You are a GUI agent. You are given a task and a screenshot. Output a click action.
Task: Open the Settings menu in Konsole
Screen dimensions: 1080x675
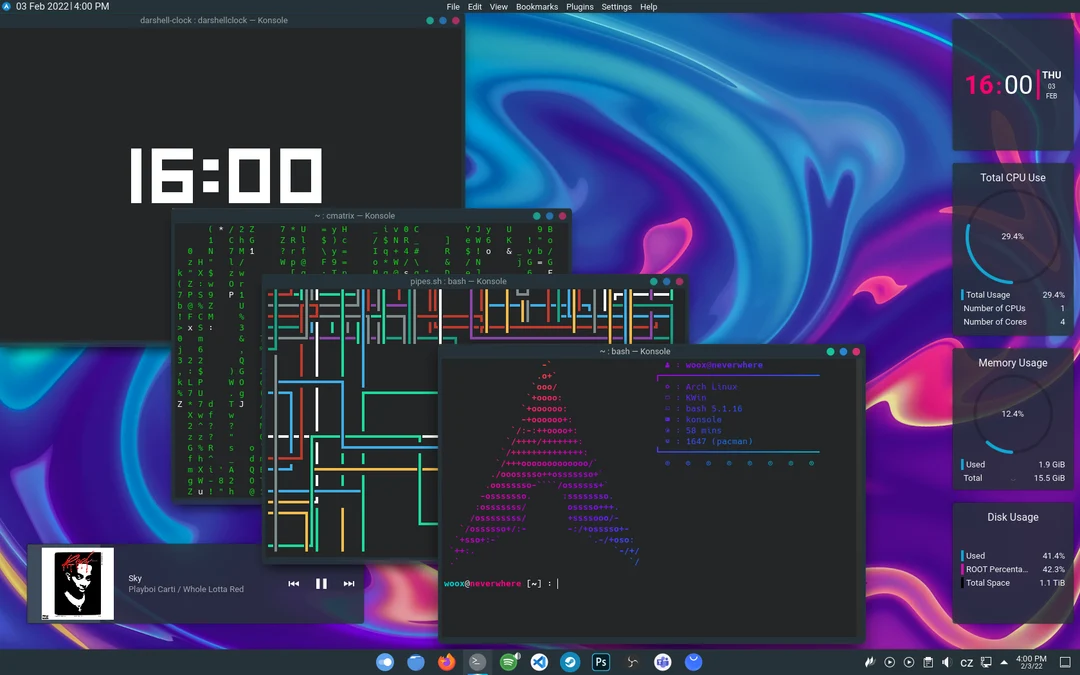click(616, 7)
